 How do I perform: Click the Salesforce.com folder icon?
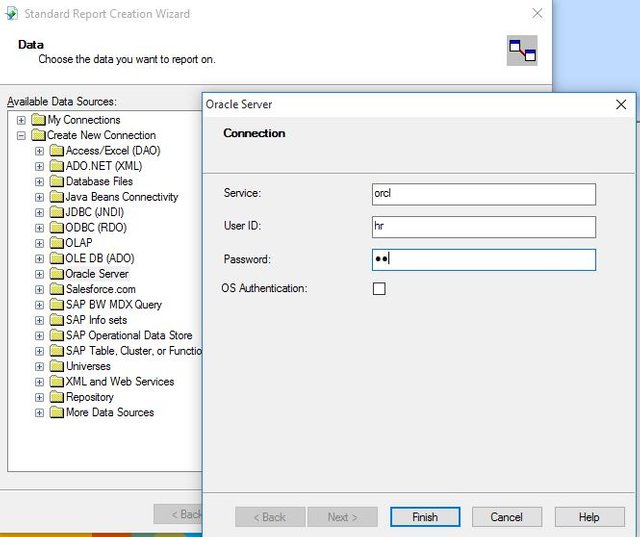[x=57, y=289]
